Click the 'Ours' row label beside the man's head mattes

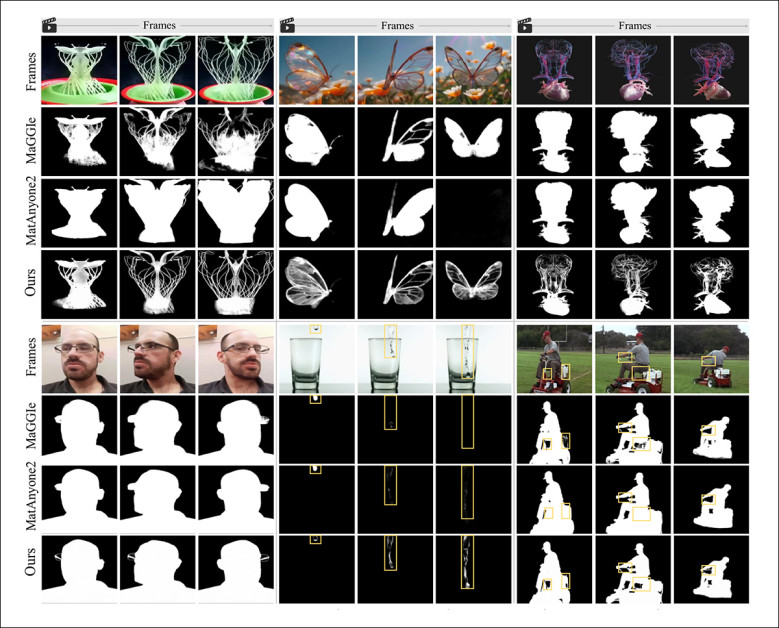click(x=31, y=562)
